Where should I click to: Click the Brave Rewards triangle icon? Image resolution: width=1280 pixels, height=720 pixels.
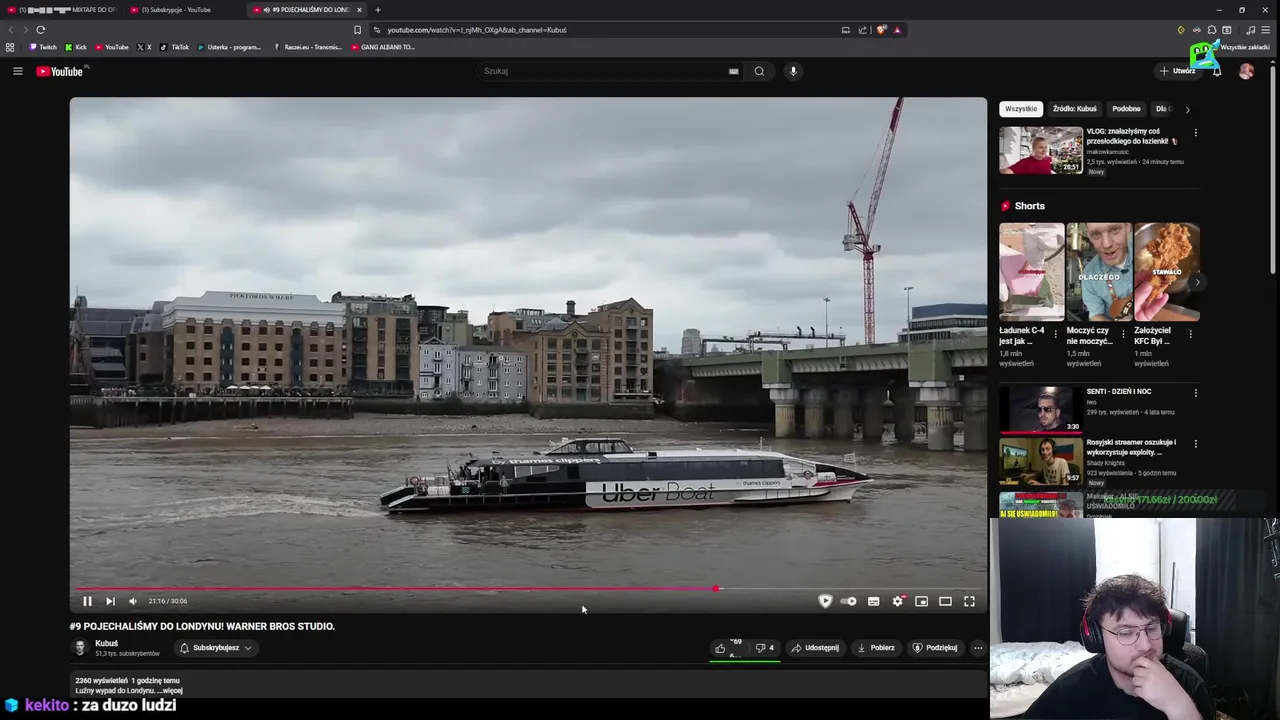(x=897, y=30)
